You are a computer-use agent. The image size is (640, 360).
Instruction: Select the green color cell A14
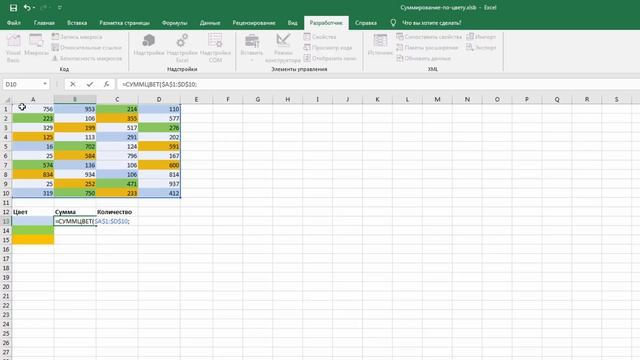tap(33, 231)
